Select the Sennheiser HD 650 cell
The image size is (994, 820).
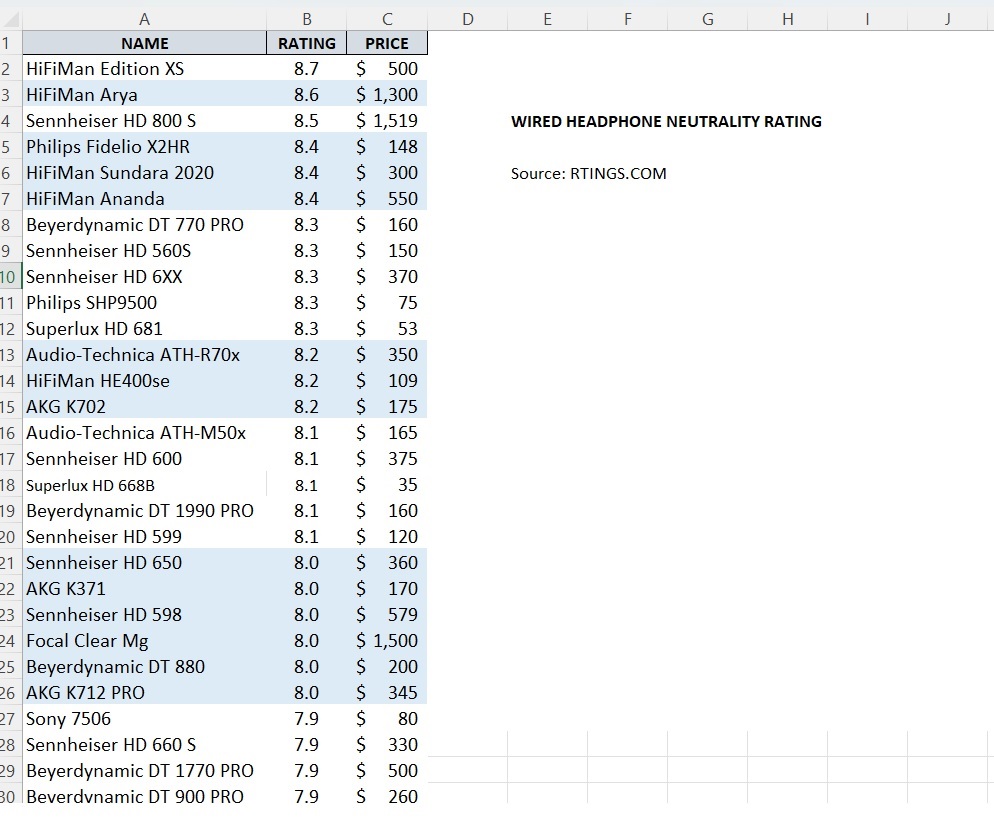pos(145,562)
